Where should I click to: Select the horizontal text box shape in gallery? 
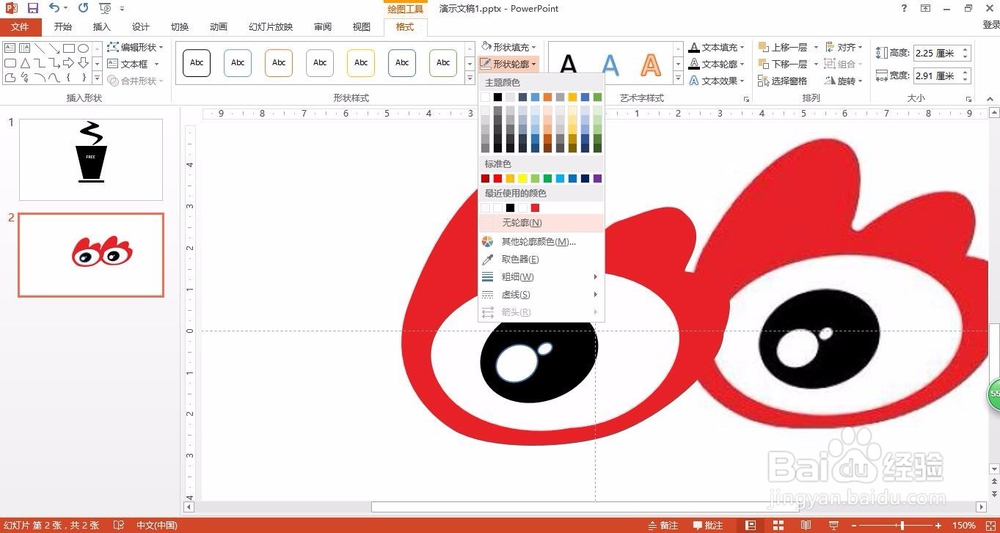[x=10, y=48]
